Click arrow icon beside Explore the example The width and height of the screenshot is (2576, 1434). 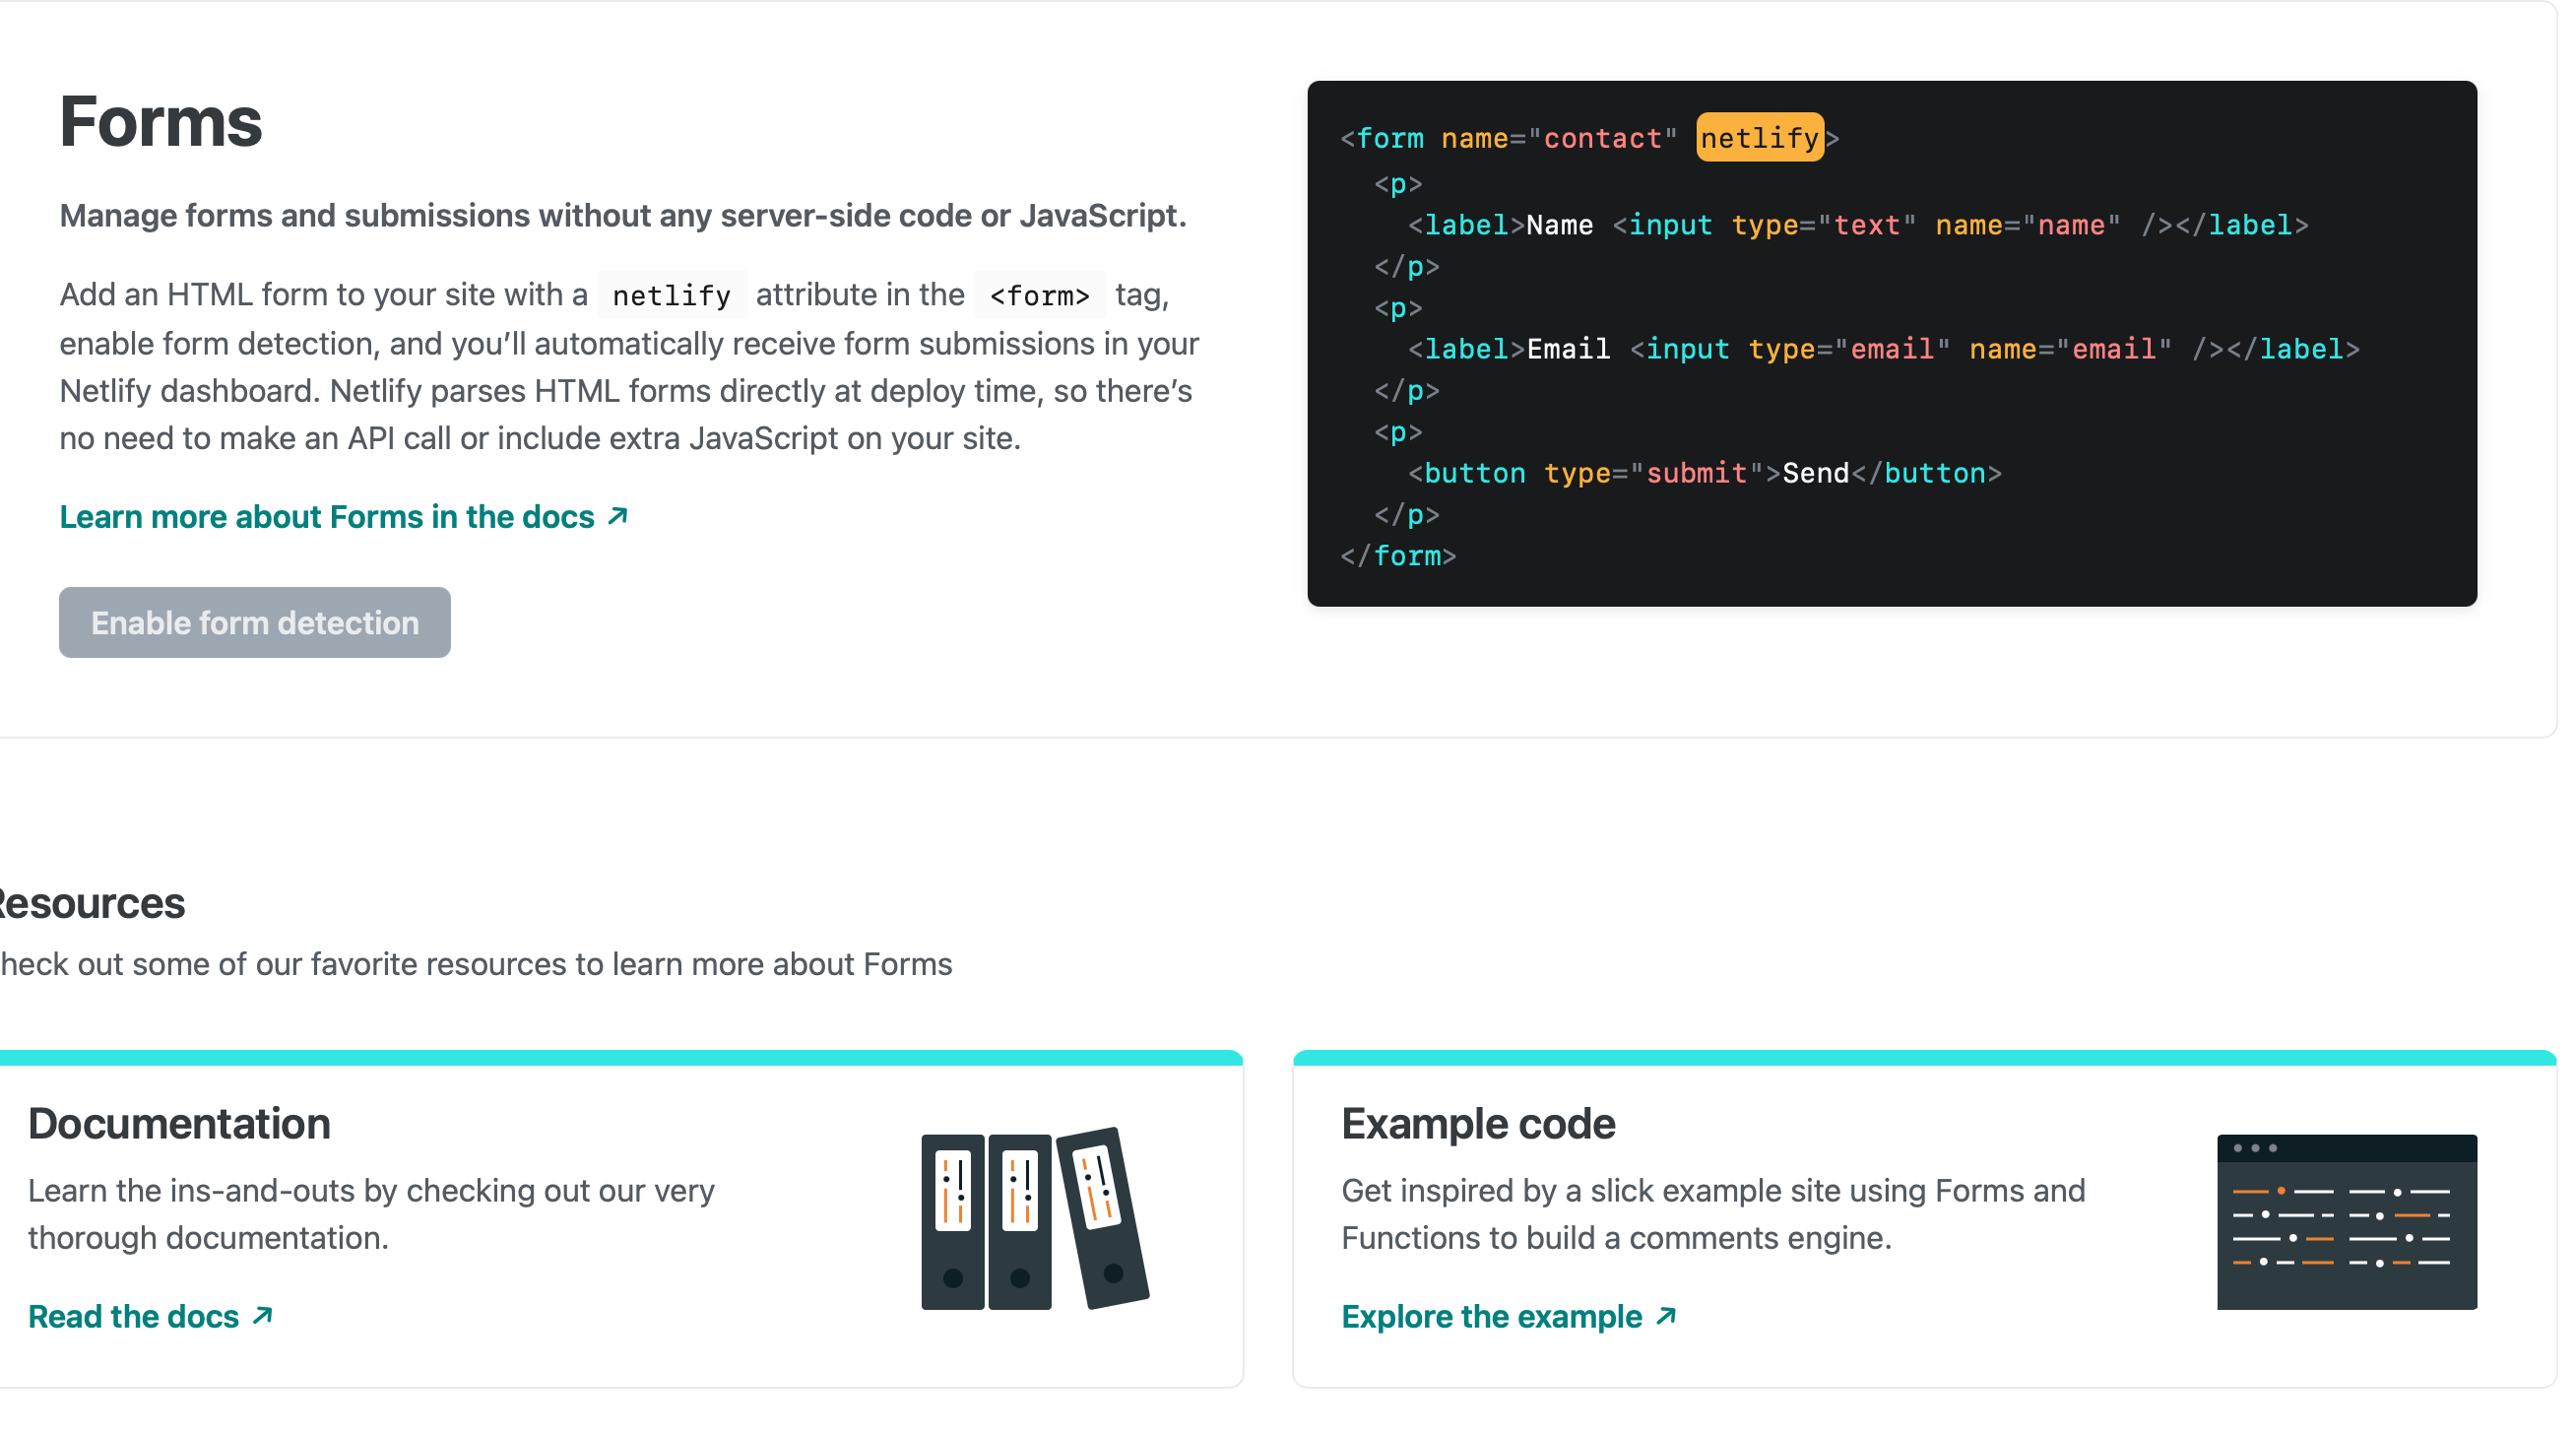coord(1666,1315)
